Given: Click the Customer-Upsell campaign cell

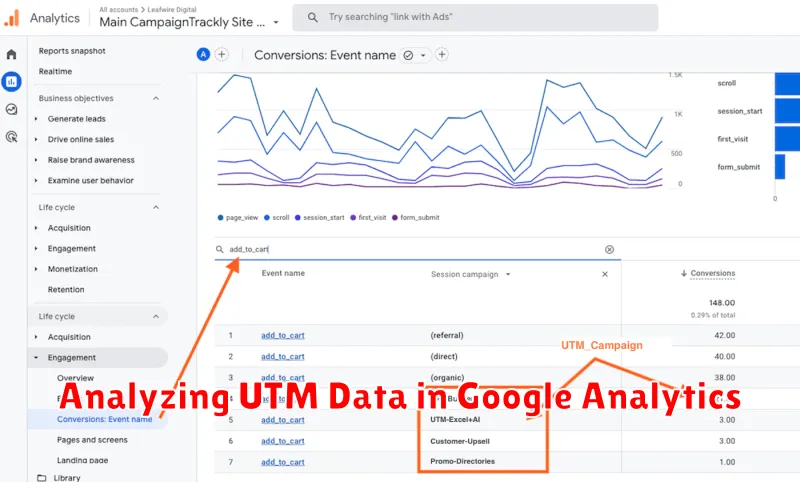Looking at the screenshot, I should 460,441.
